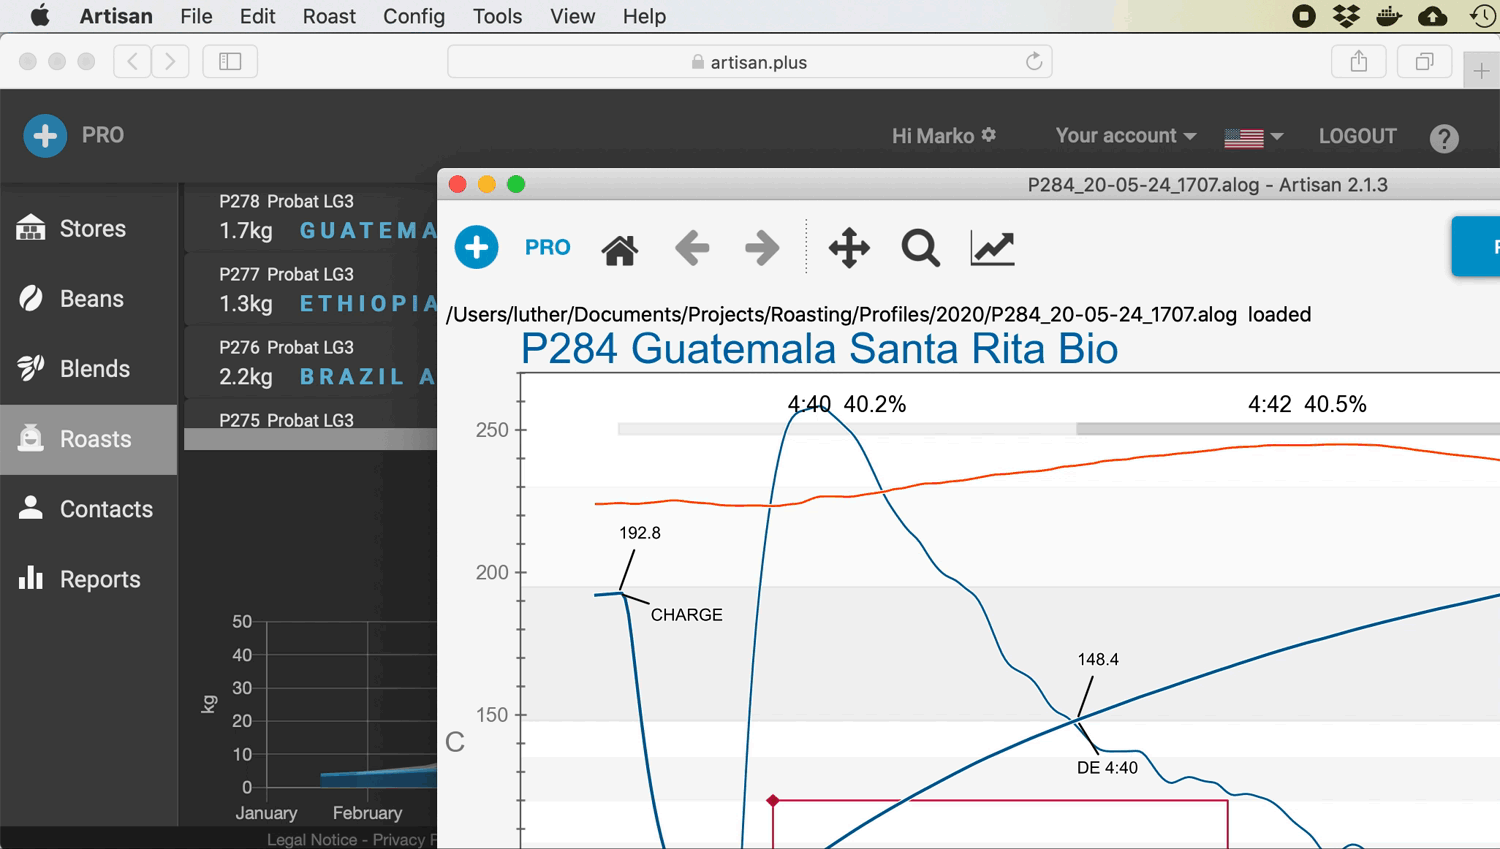Open the graph line chart options icon
Viewport: 1500px width, 849px height.
click(x=993, y=247)
